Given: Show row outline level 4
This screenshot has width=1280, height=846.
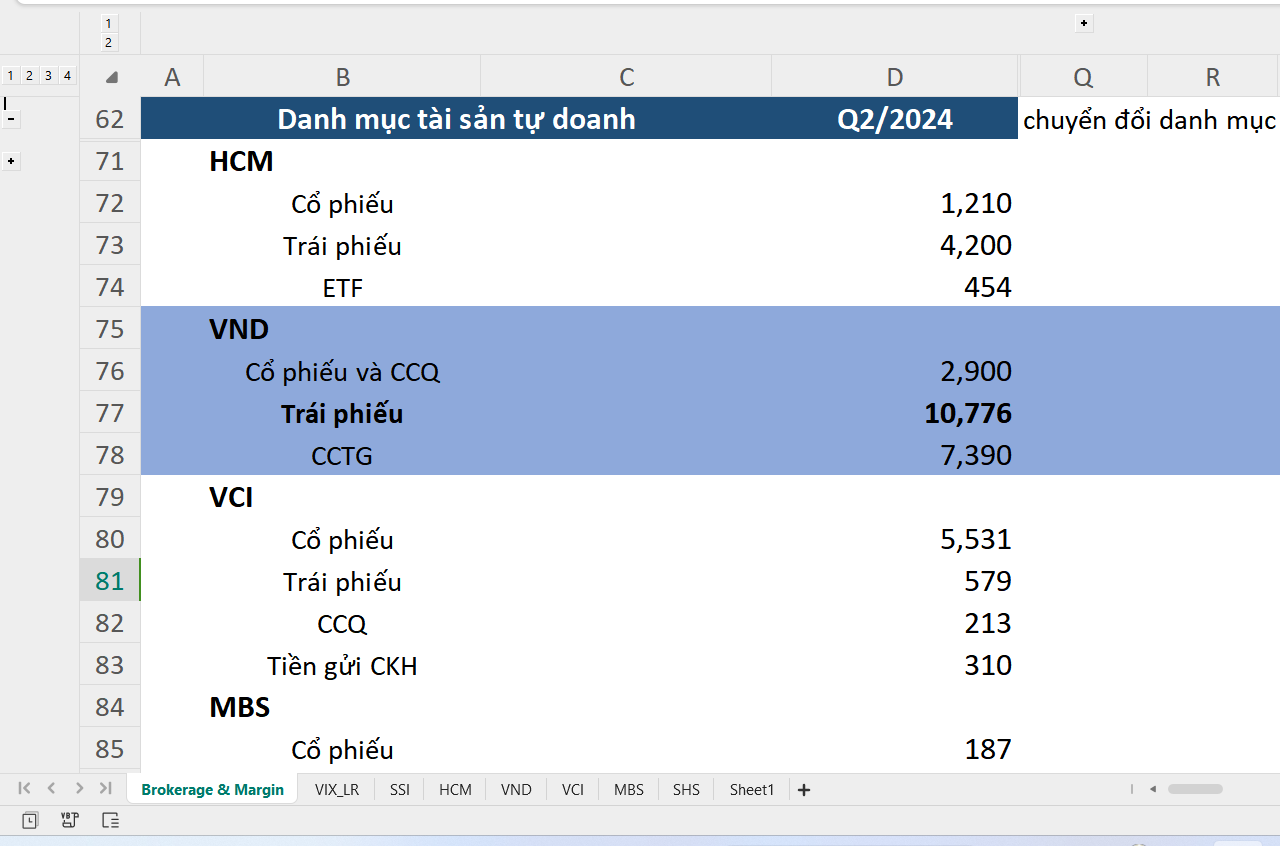Looking at the screenshot, I should pos(67,75).
